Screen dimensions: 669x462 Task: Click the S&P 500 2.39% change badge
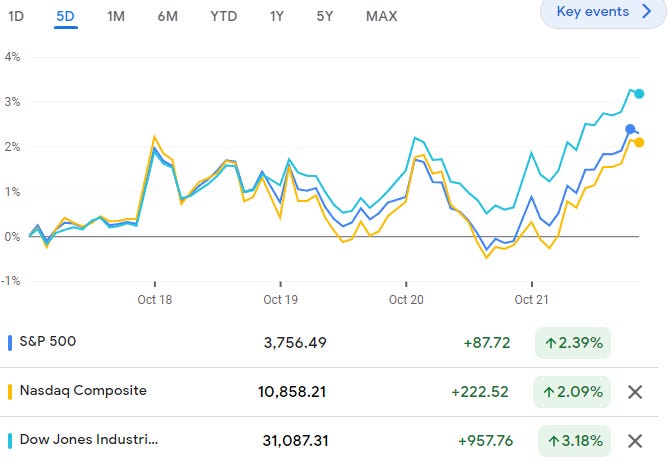(x=573, y=343)
